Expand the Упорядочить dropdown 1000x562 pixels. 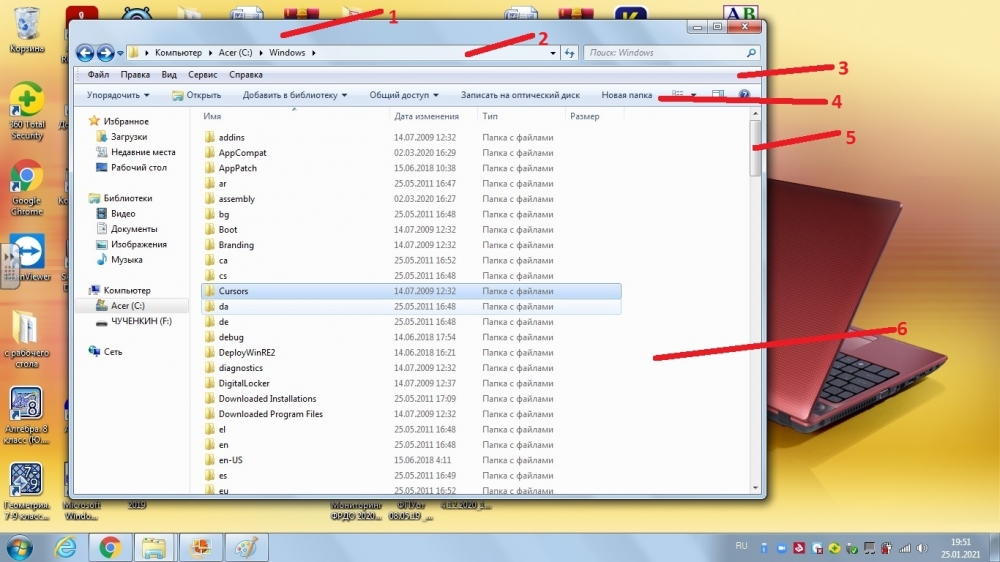click(118, 95)
